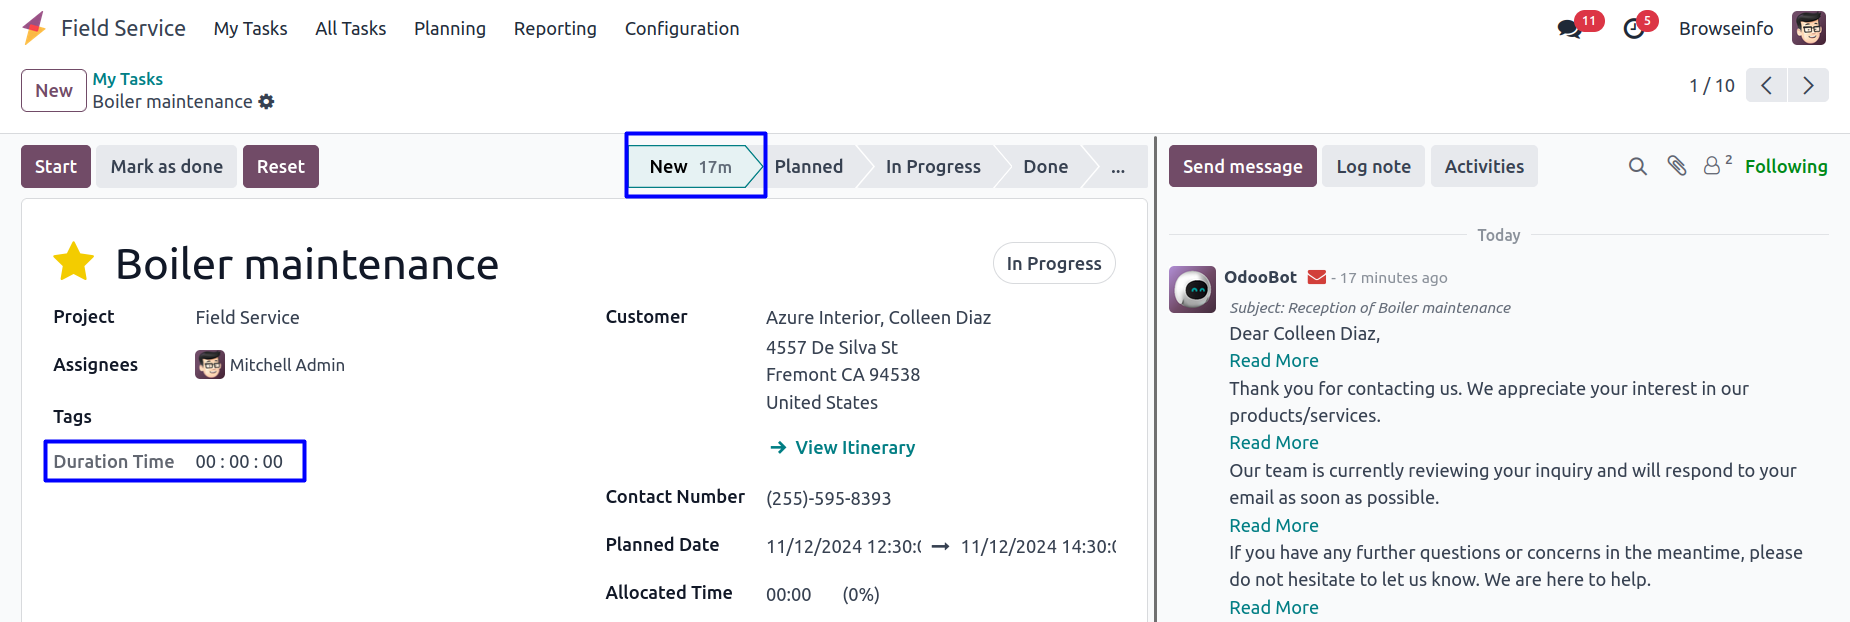Open the Configuration menu
This screenshot has width=1850, height=622.
[x=682, y=29]
